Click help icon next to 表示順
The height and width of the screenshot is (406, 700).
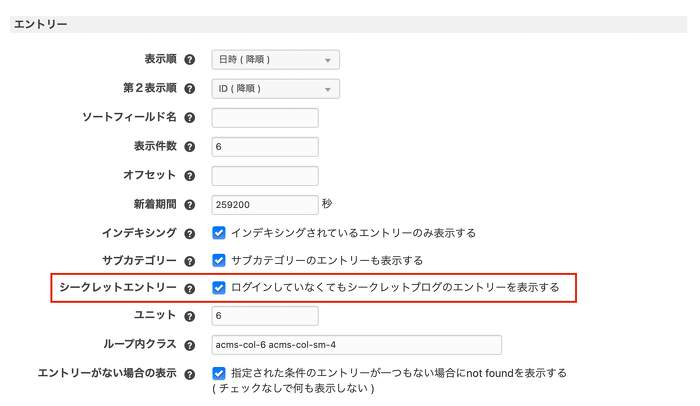(x=190, y=60)
